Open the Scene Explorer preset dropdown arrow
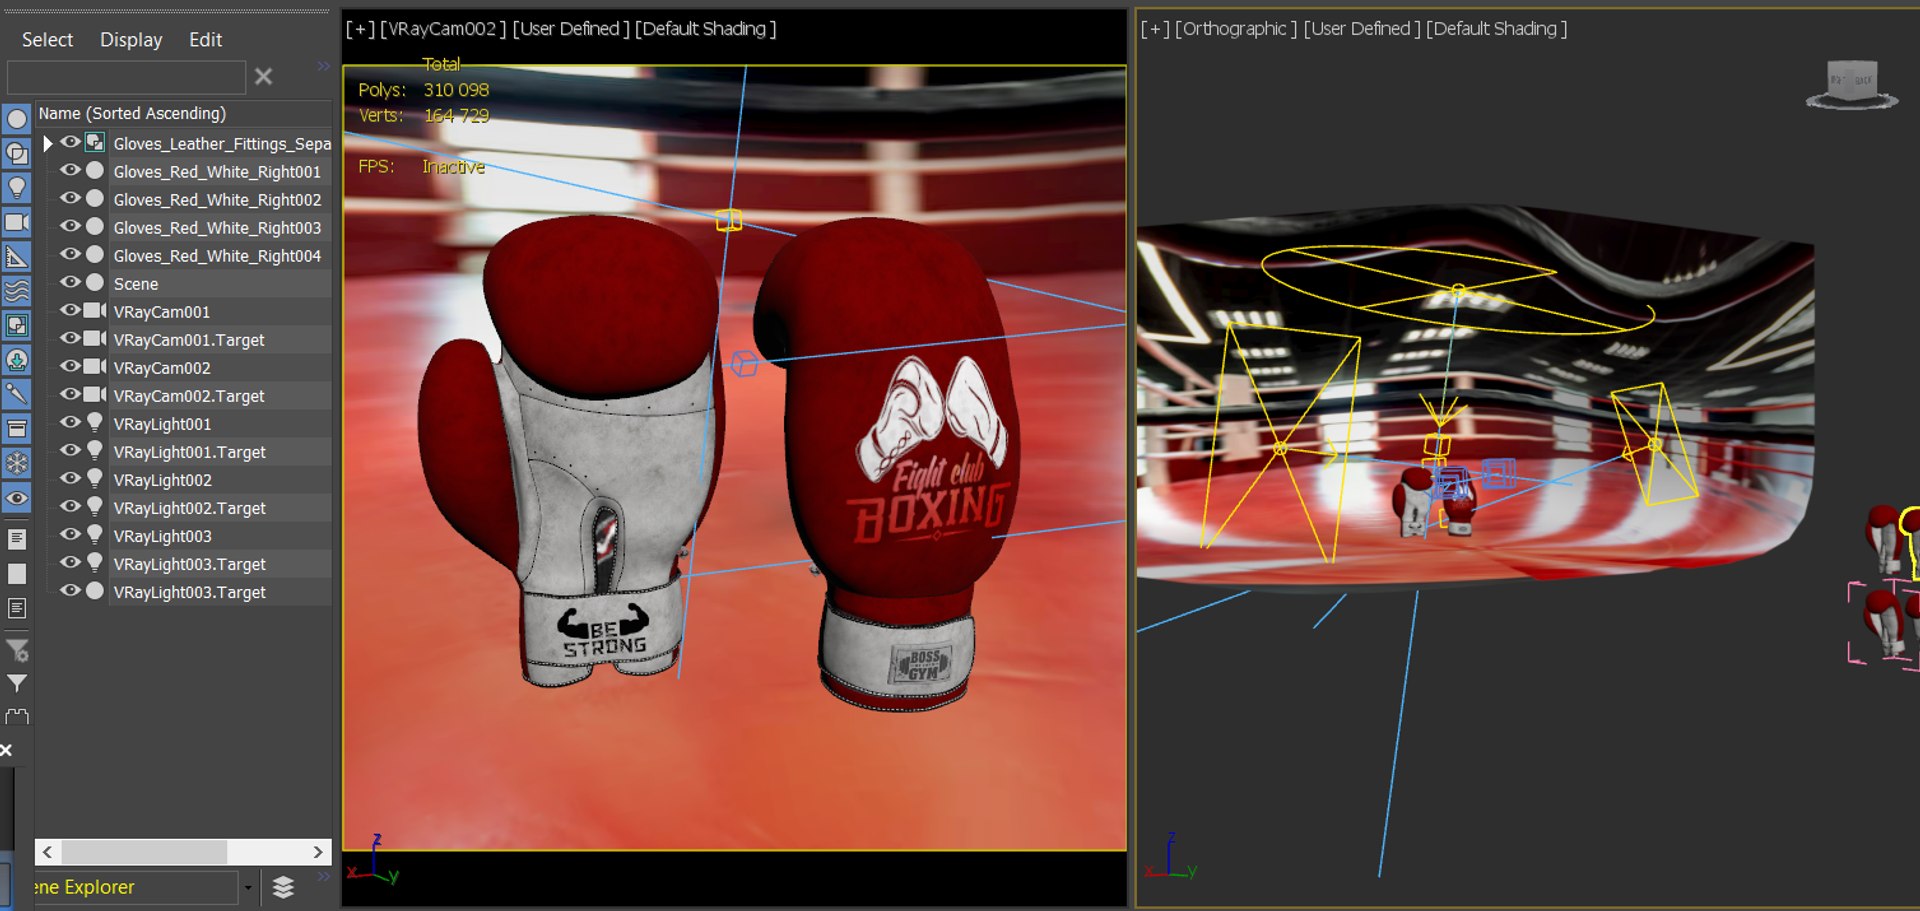Image resolution: width=1920 pixels, height=911 pixels. coord(248,887)
